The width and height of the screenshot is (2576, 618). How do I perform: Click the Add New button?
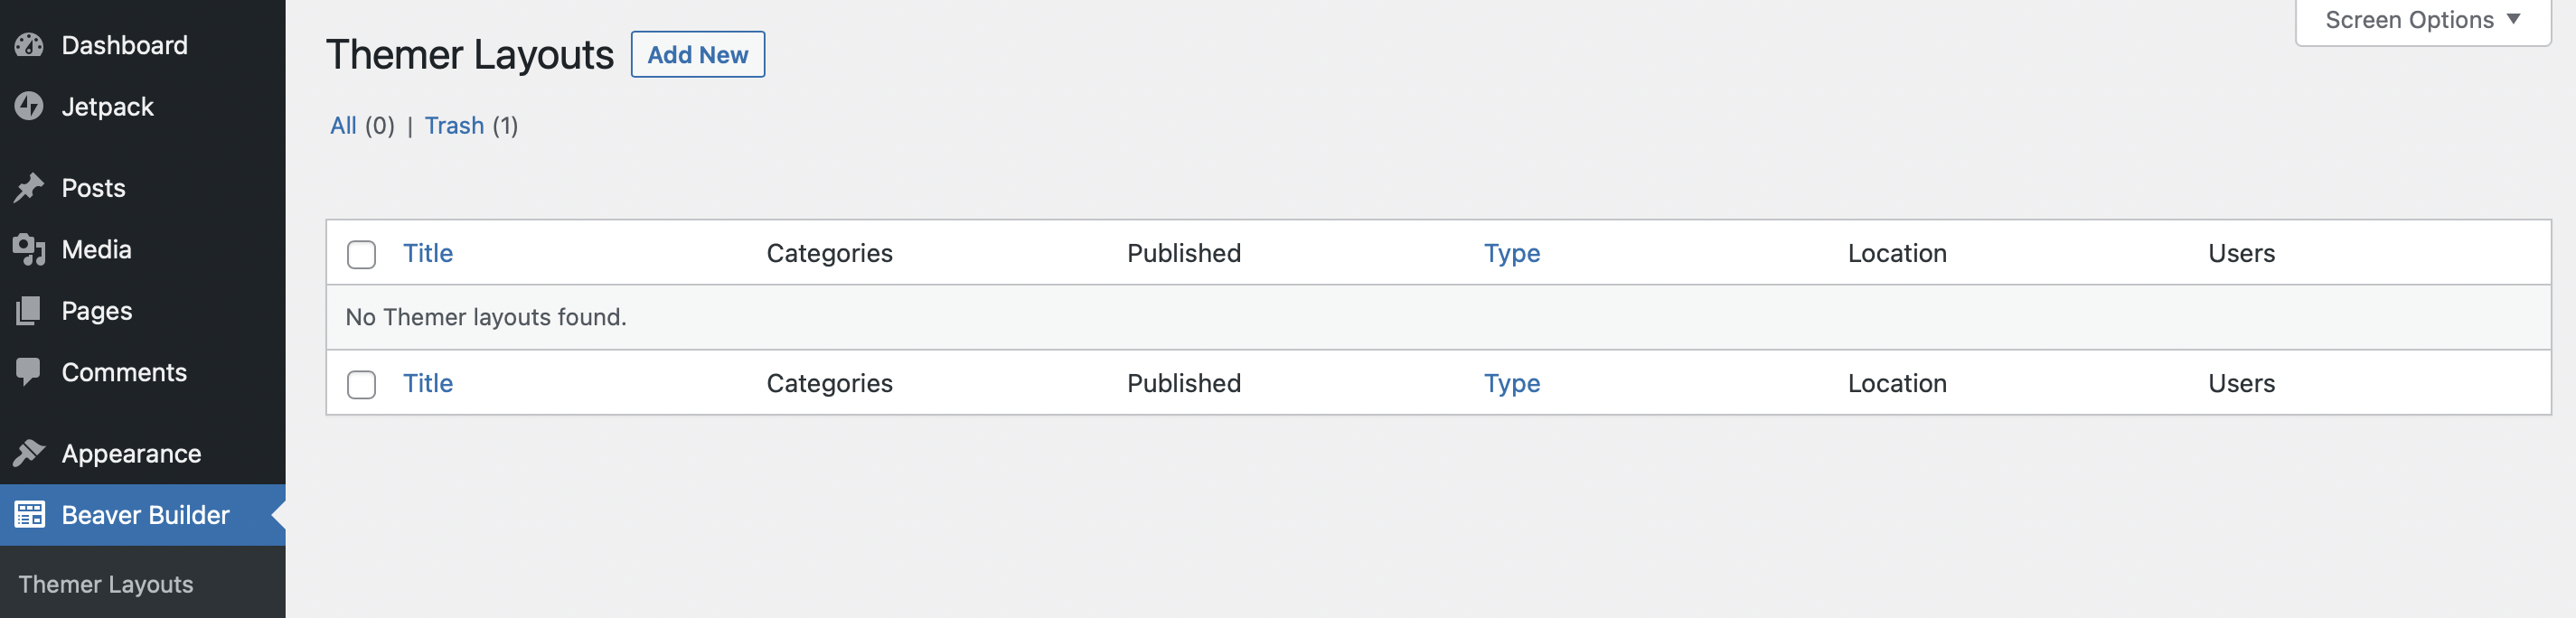tap(697, 55)
